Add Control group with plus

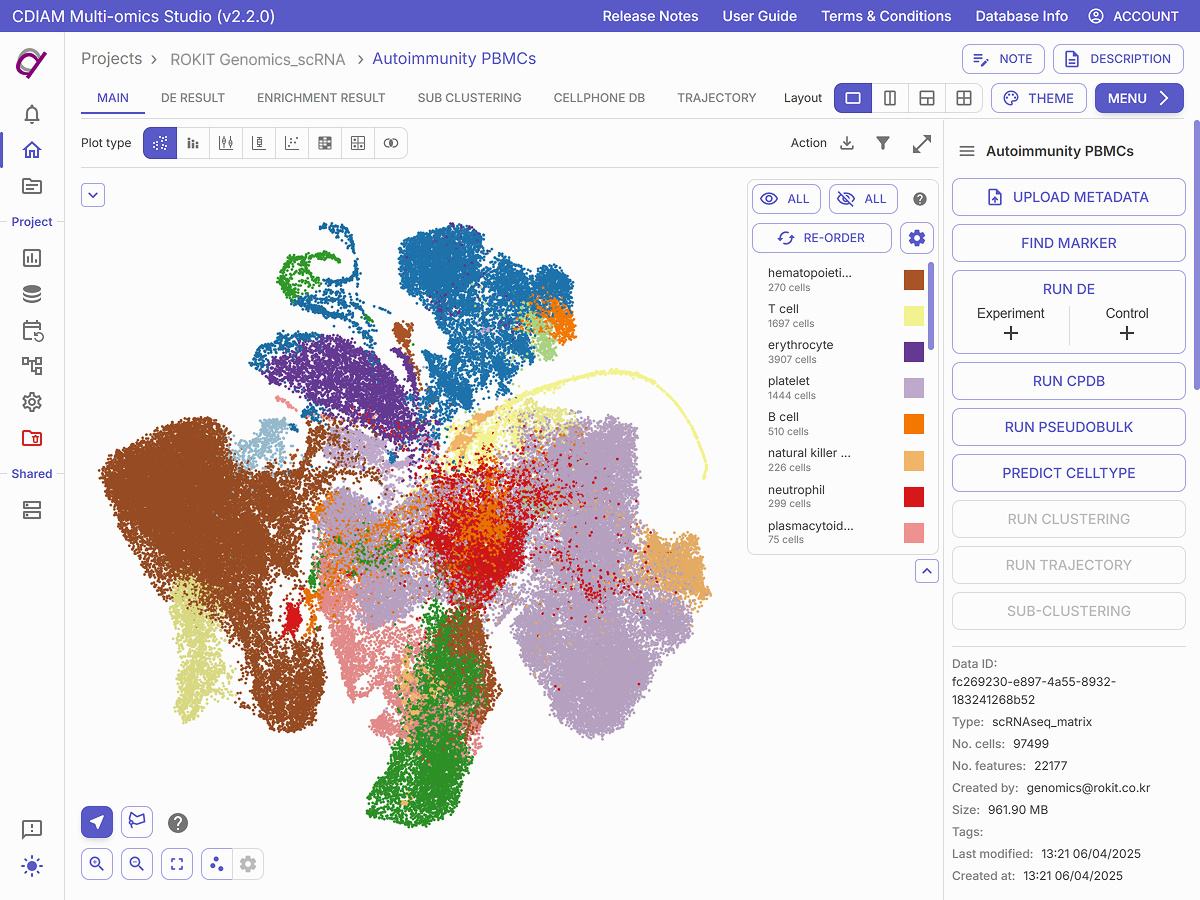pos(1127,333)
